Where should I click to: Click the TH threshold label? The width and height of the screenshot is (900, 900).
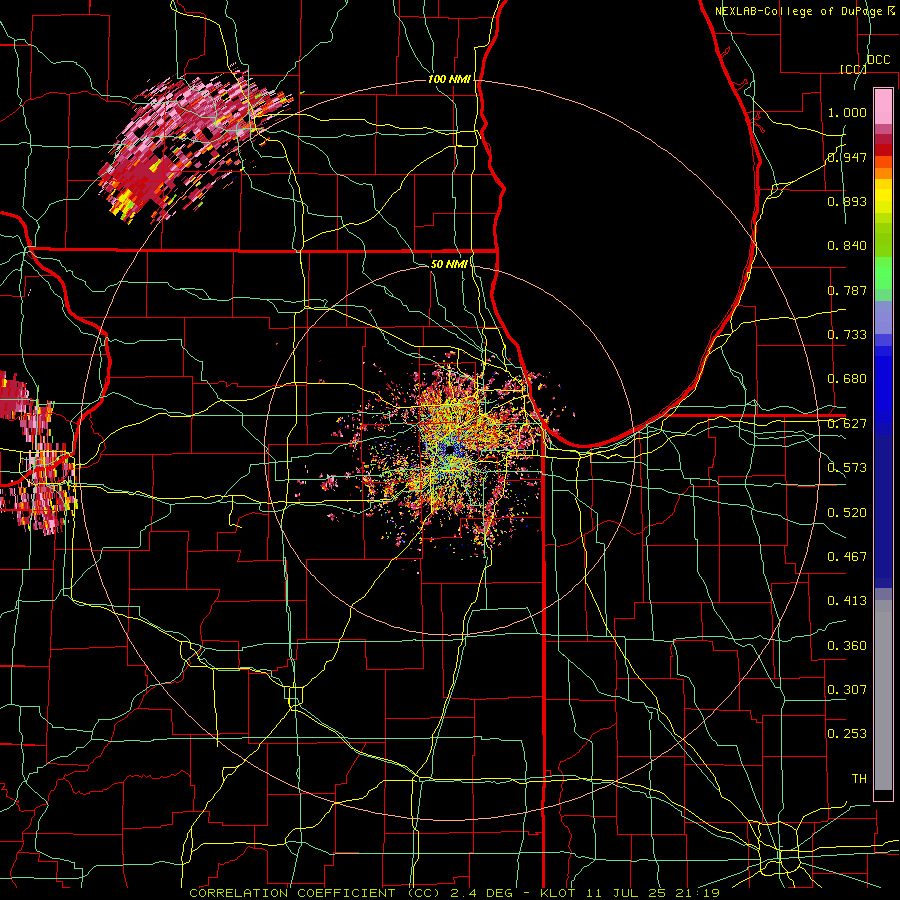(859, 779)
